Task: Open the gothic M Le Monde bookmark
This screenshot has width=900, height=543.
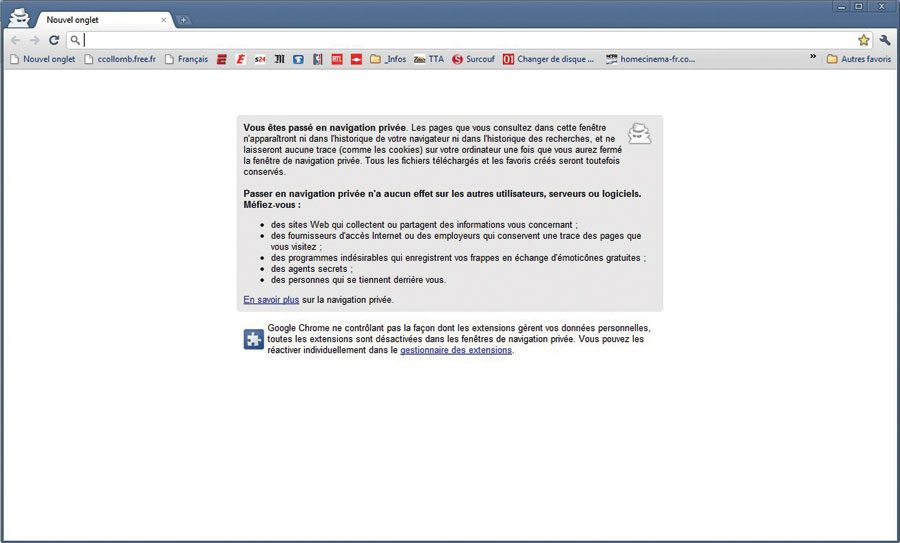Action: tap(280, 59)
